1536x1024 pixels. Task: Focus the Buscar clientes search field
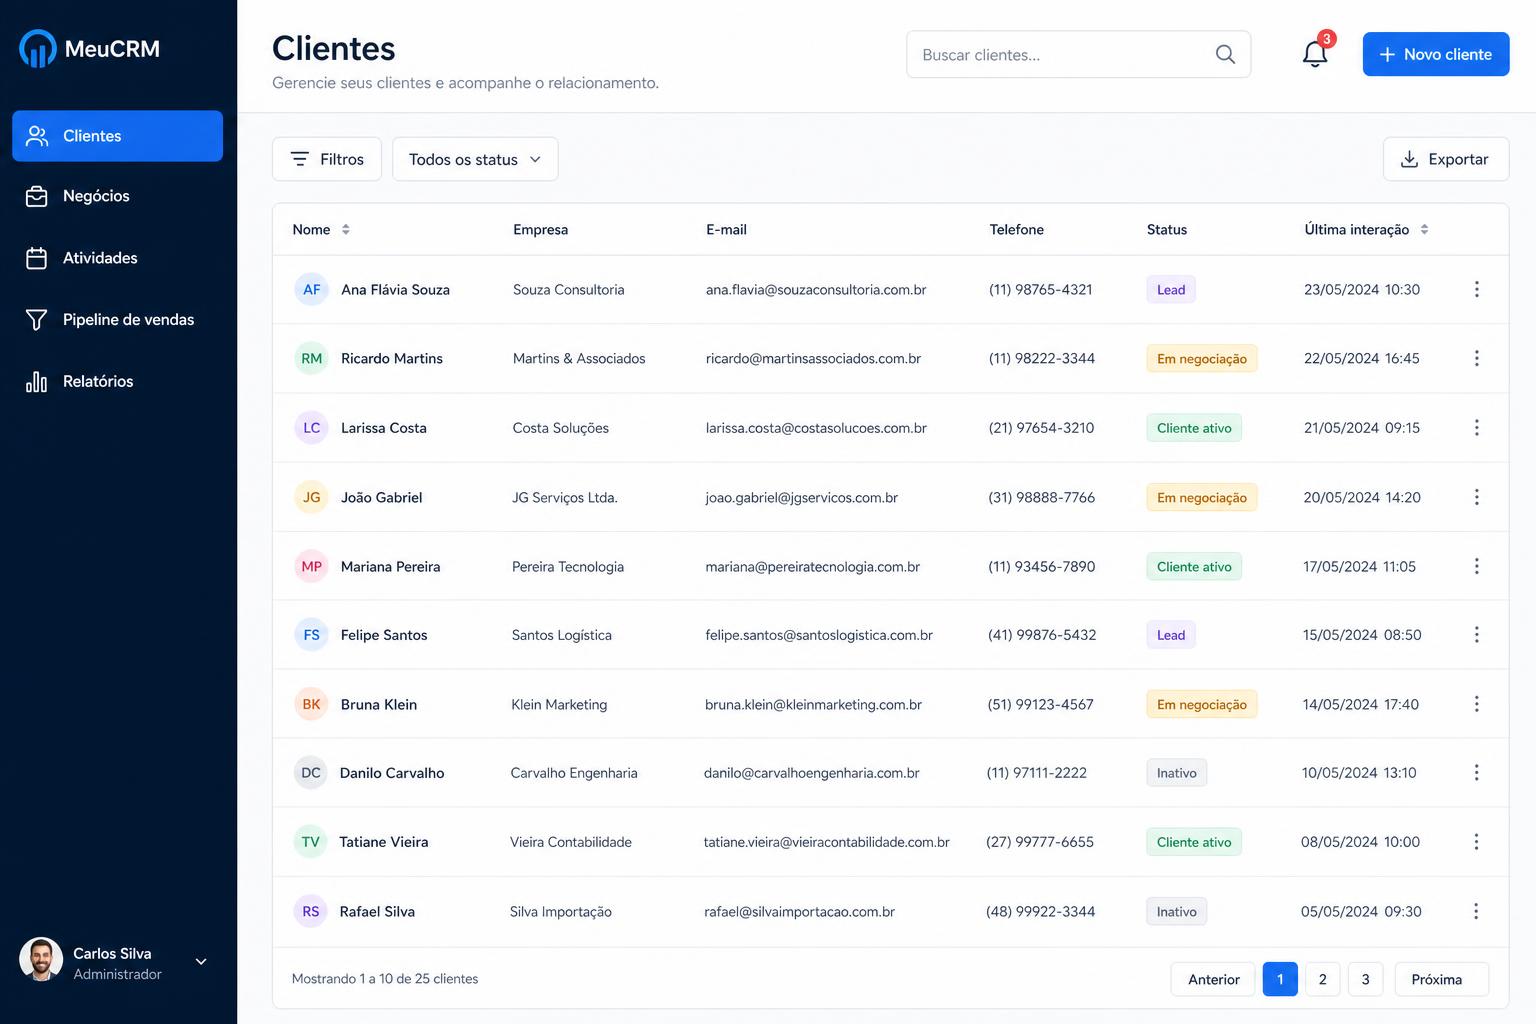[x=1078, y=54]
